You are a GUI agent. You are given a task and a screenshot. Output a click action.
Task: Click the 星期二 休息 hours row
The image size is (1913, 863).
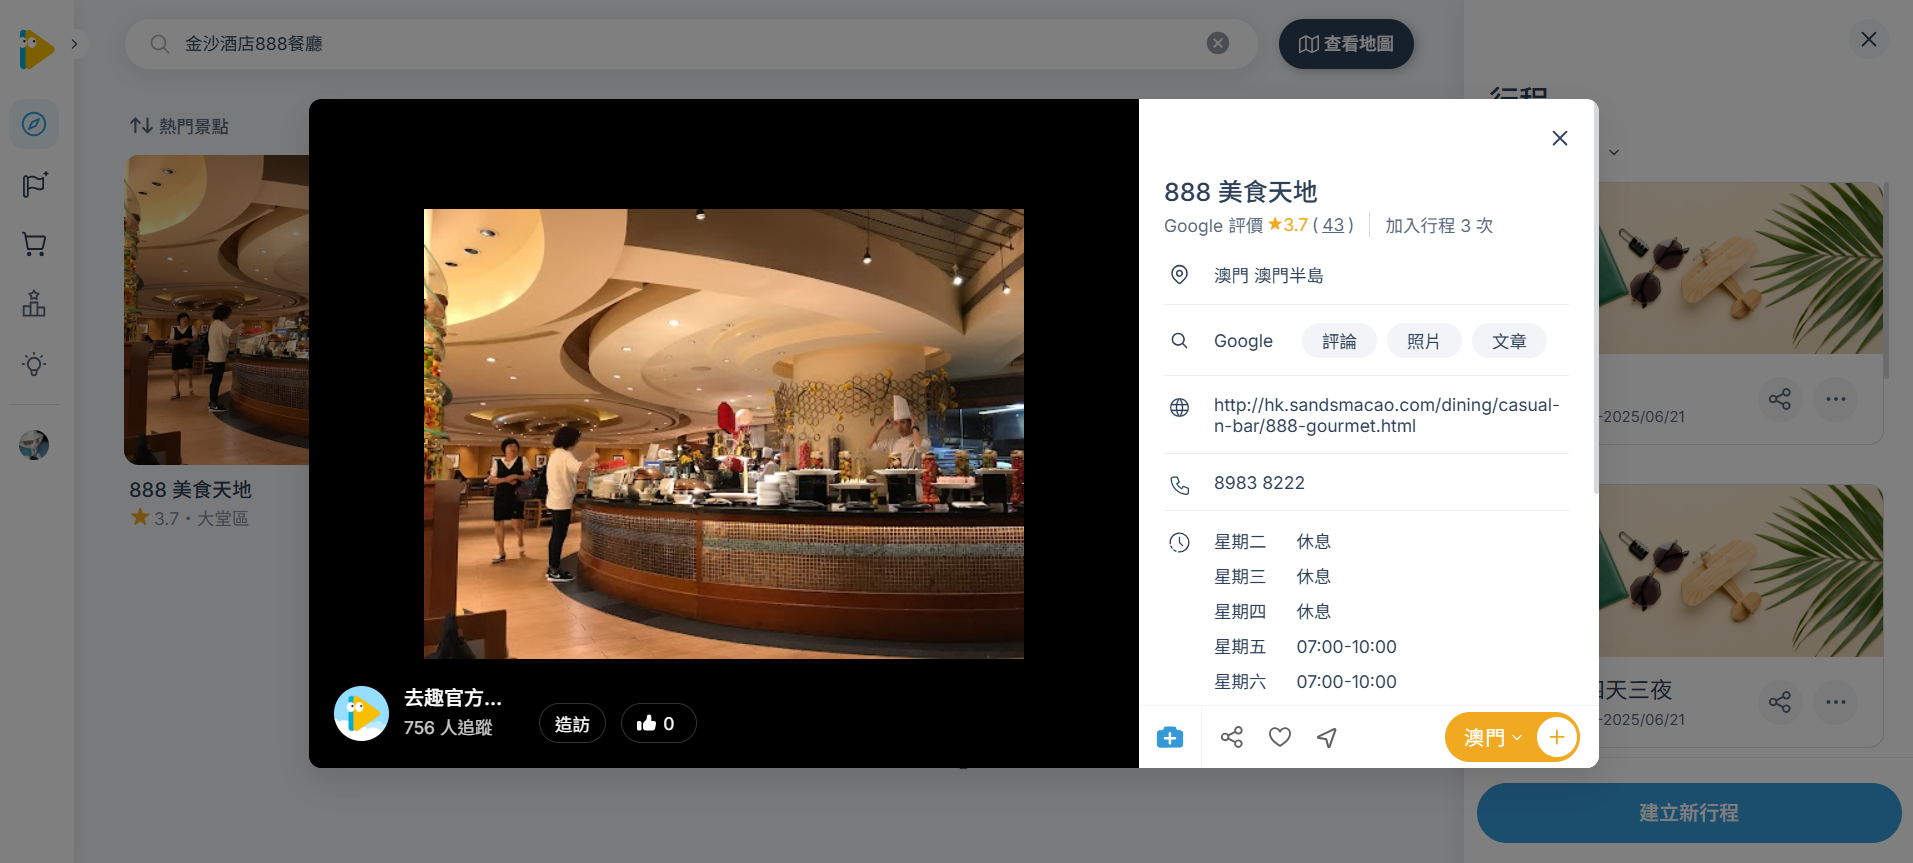[1273, 542]
